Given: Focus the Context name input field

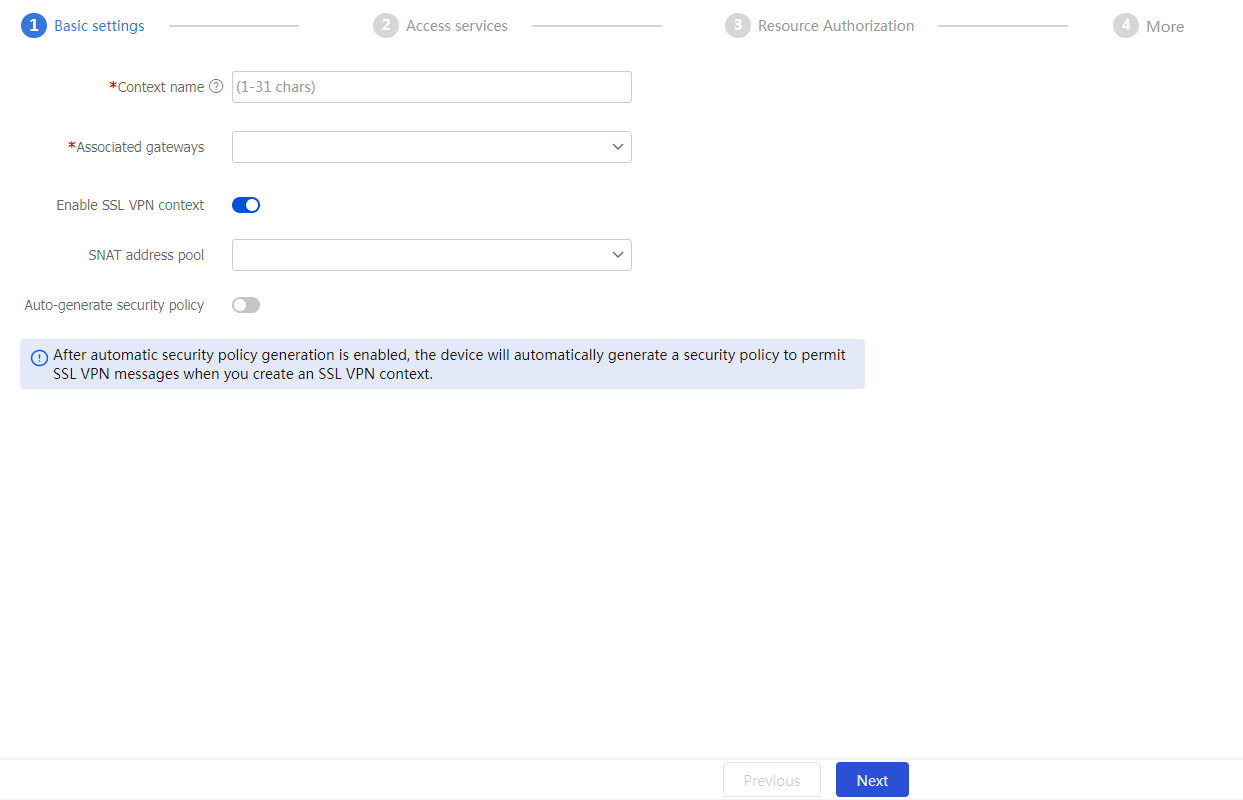Looking at the screenshot, I should 432,87.
